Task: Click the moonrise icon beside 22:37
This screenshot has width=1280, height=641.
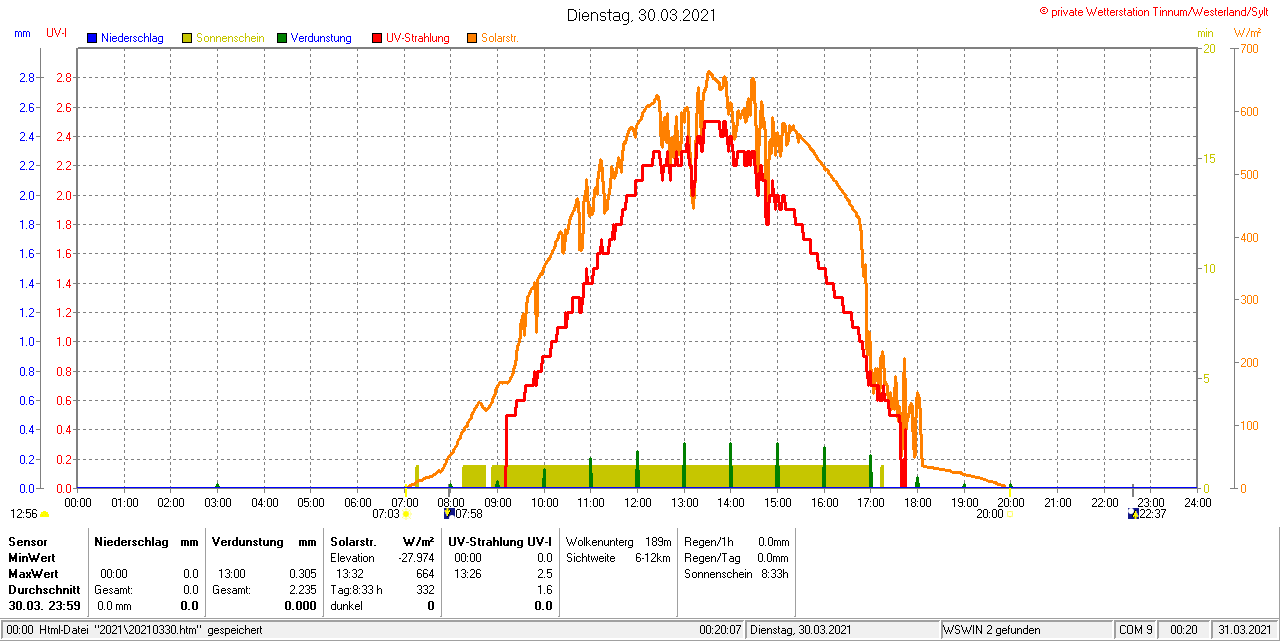Action: tap(1133, 513)
